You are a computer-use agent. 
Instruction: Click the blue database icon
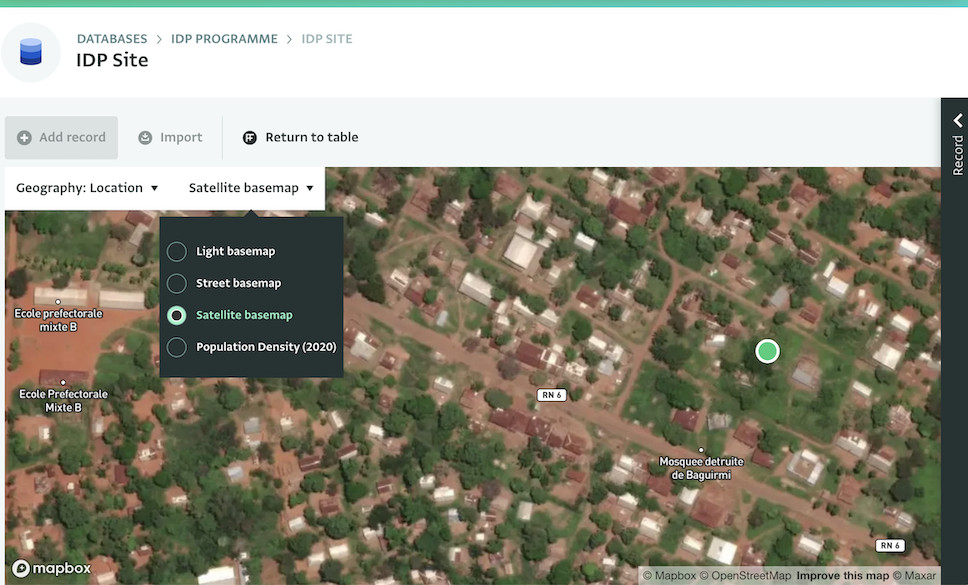(31, 52)
